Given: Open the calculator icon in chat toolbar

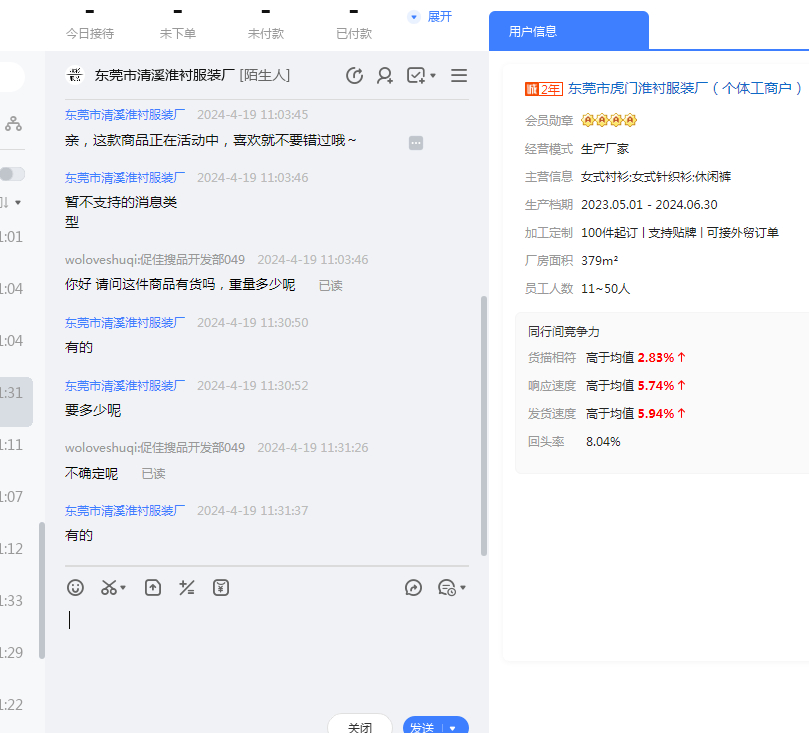Looking at the screenshot, I should (x=186, y=588).
